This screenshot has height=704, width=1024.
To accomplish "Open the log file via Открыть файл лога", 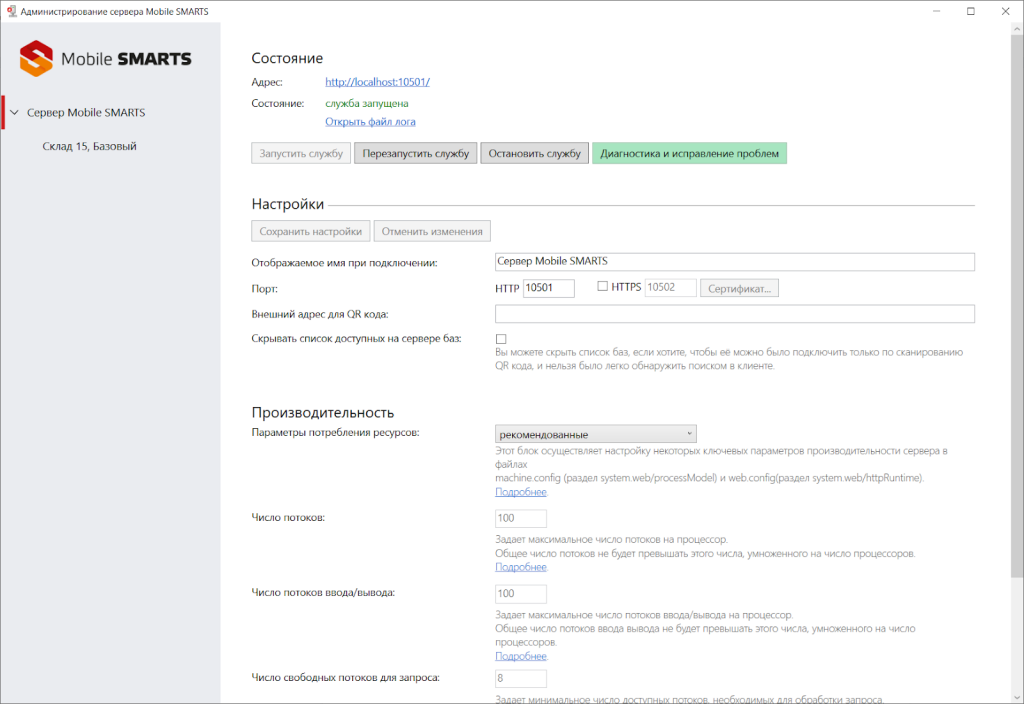I will [370, 121].
